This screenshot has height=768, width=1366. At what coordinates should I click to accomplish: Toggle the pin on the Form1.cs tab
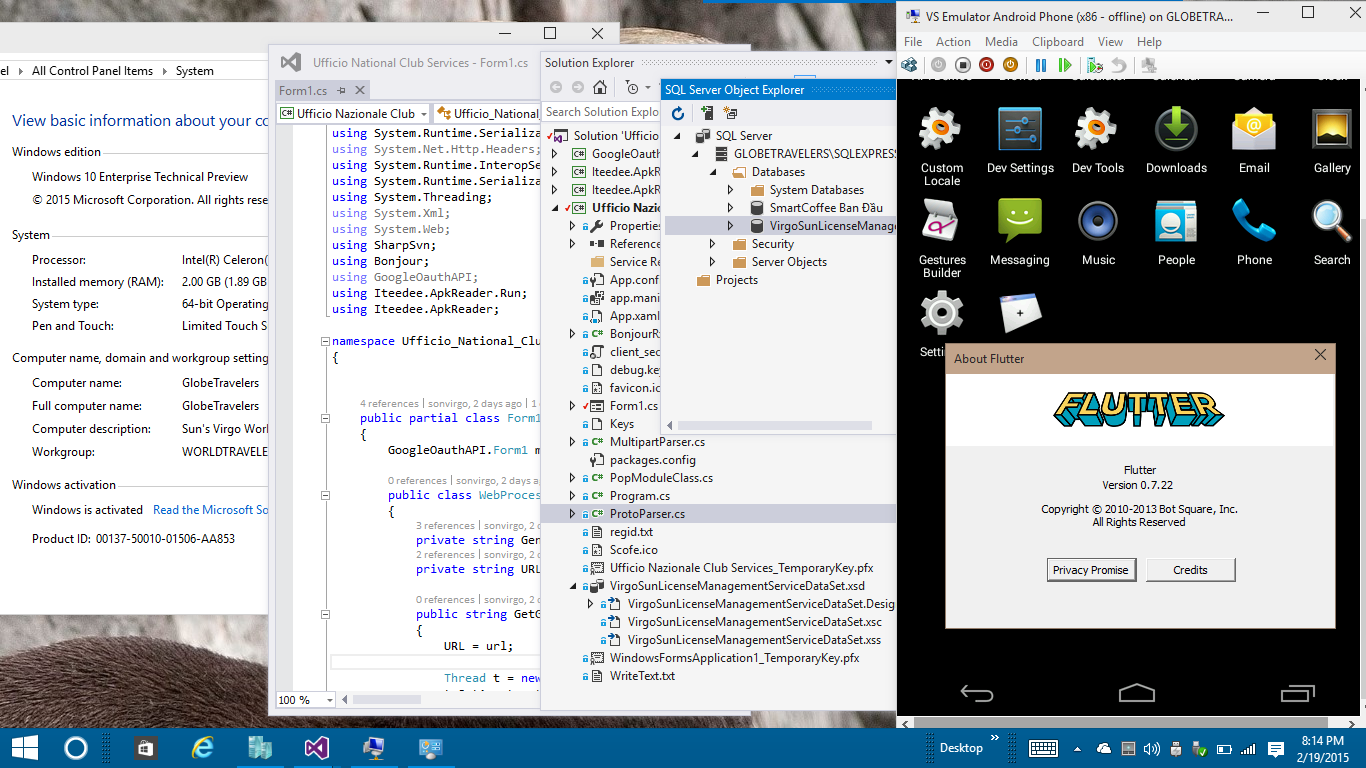[x=340, y=89]
